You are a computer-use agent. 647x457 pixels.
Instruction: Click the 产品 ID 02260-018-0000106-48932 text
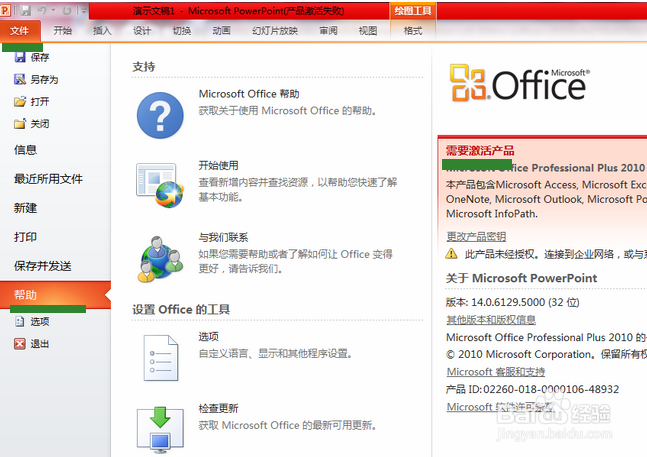coord(532,389)
